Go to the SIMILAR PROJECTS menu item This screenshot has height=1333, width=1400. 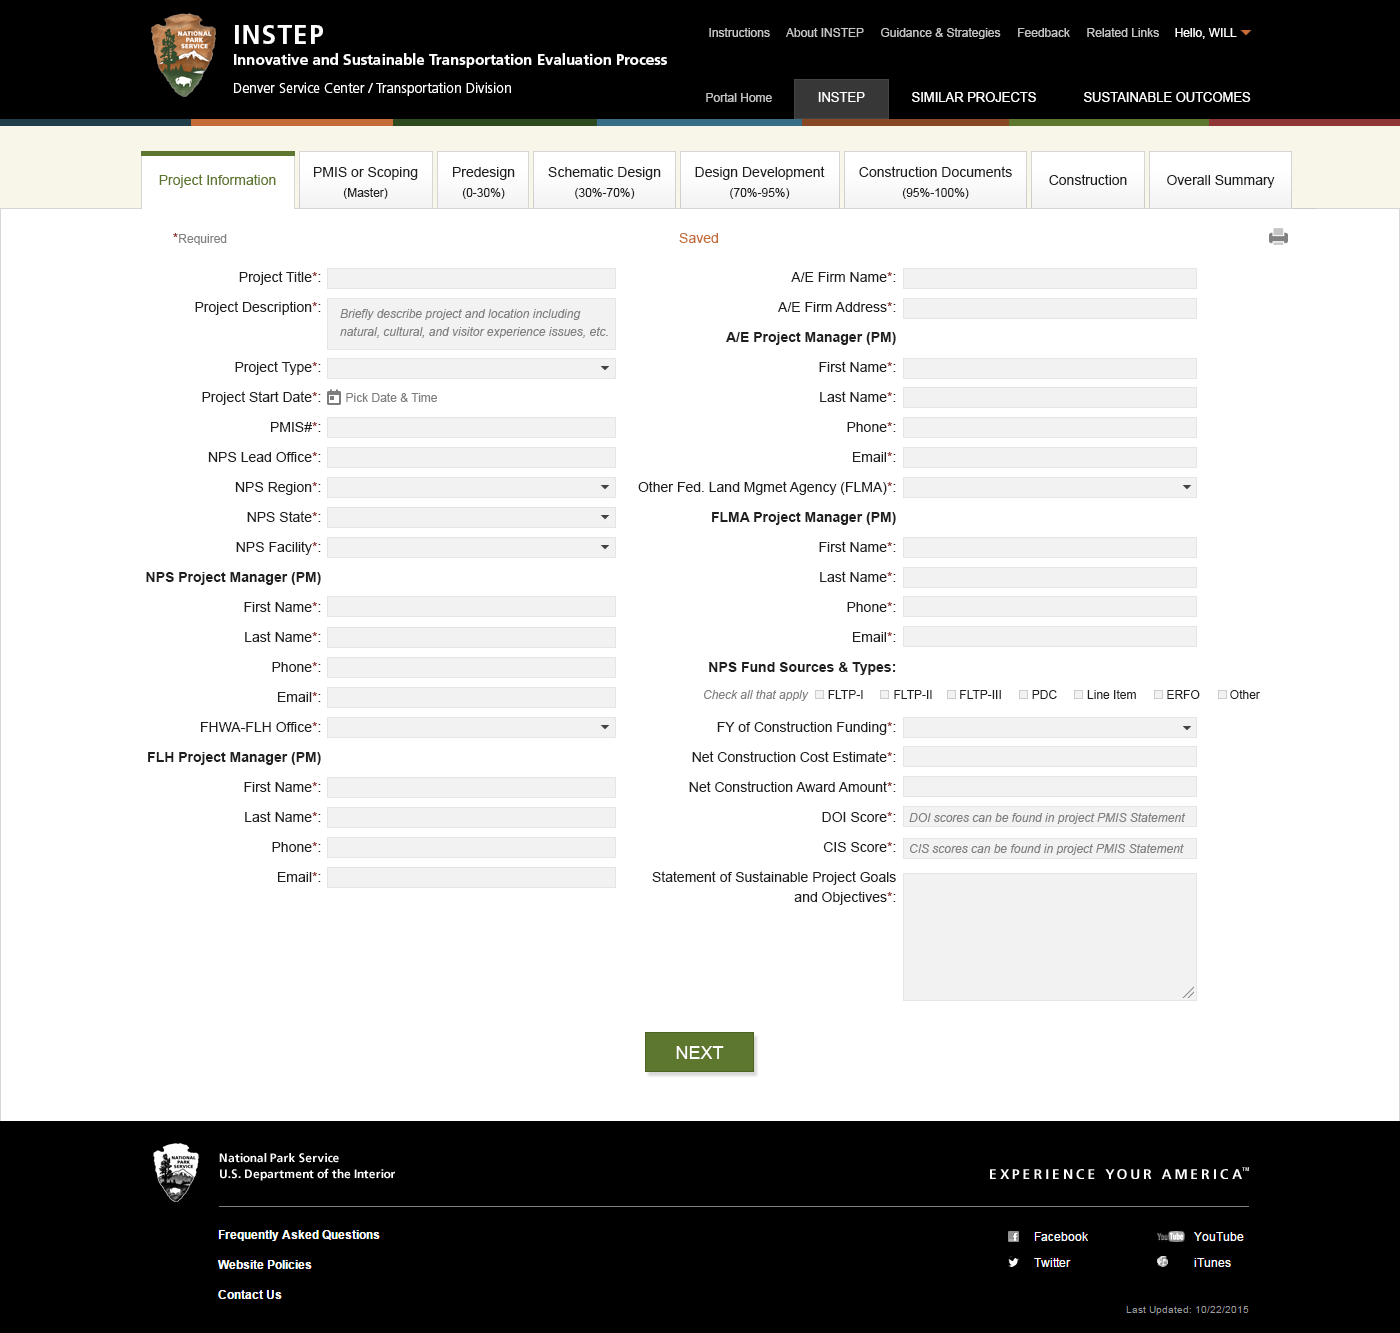coord(973,97)
